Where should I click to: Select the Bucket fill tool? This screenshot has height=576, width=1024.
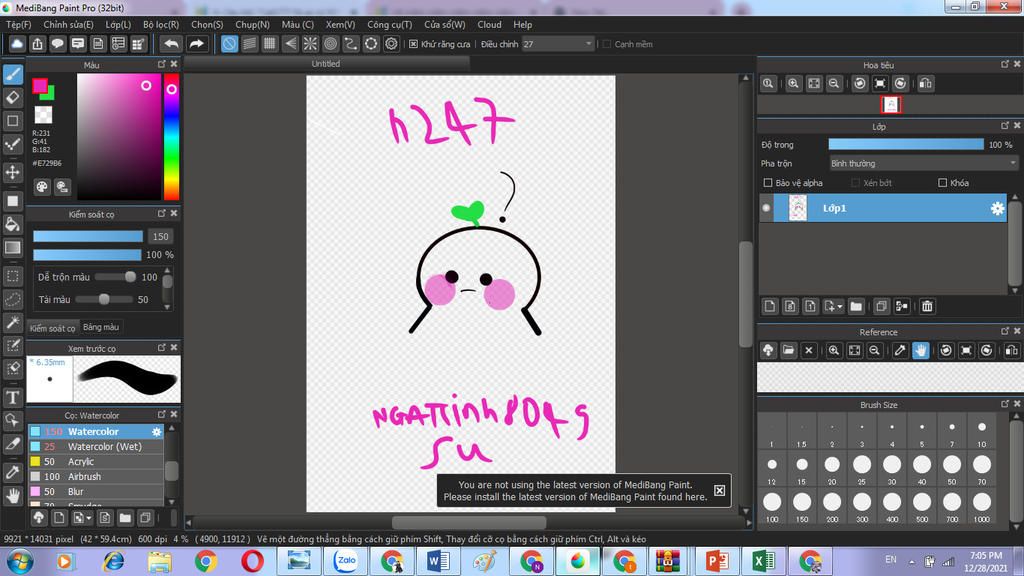(12, 224)
